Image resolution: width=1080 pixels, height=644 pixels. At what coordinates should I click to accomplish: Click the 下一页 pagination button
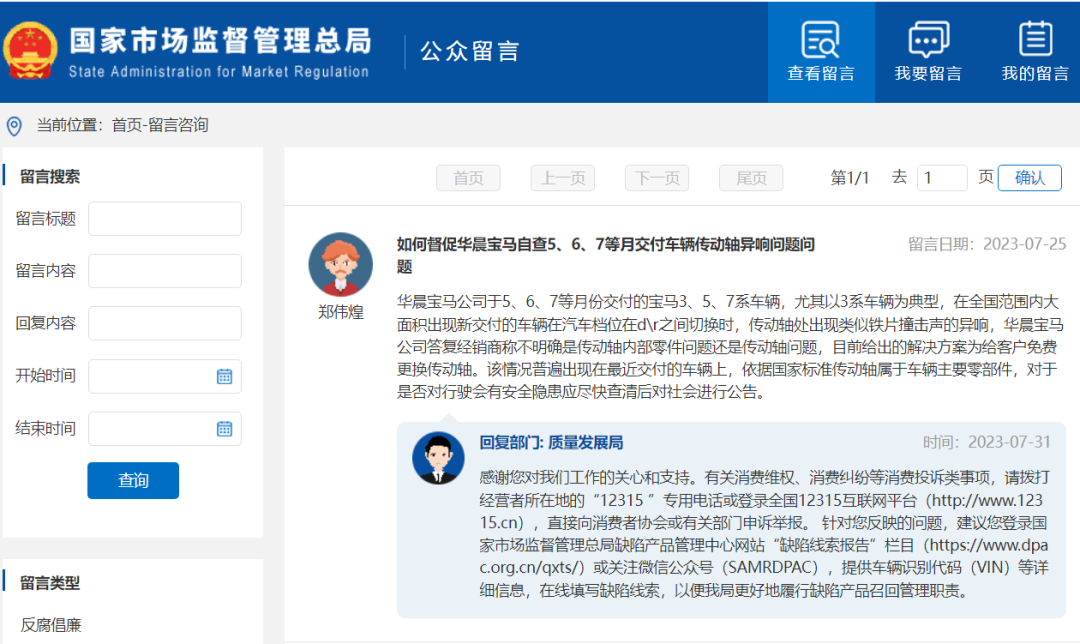(657, 178)
